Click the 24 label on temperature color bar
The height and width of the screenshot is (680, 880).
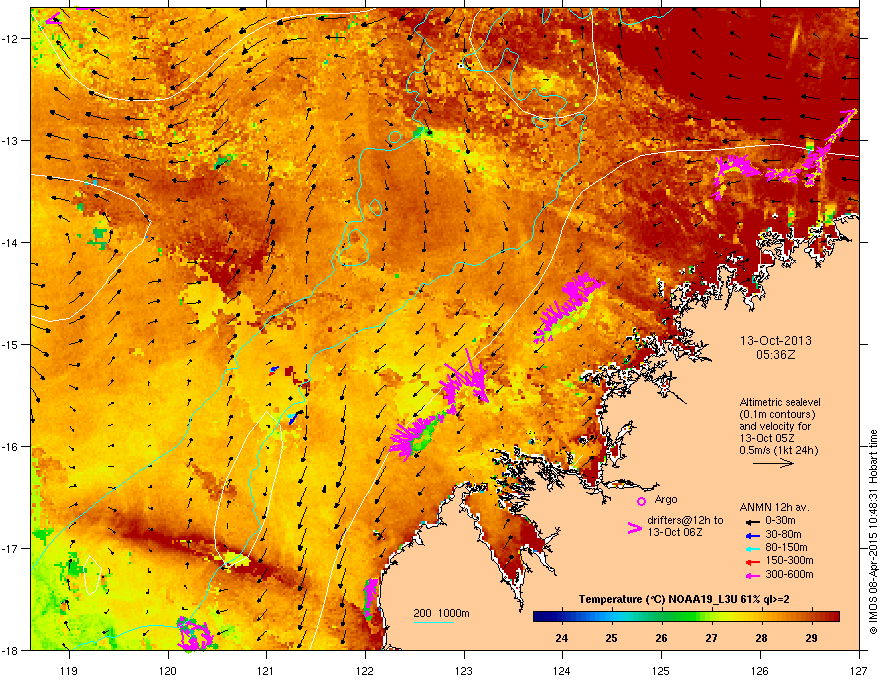562,638
